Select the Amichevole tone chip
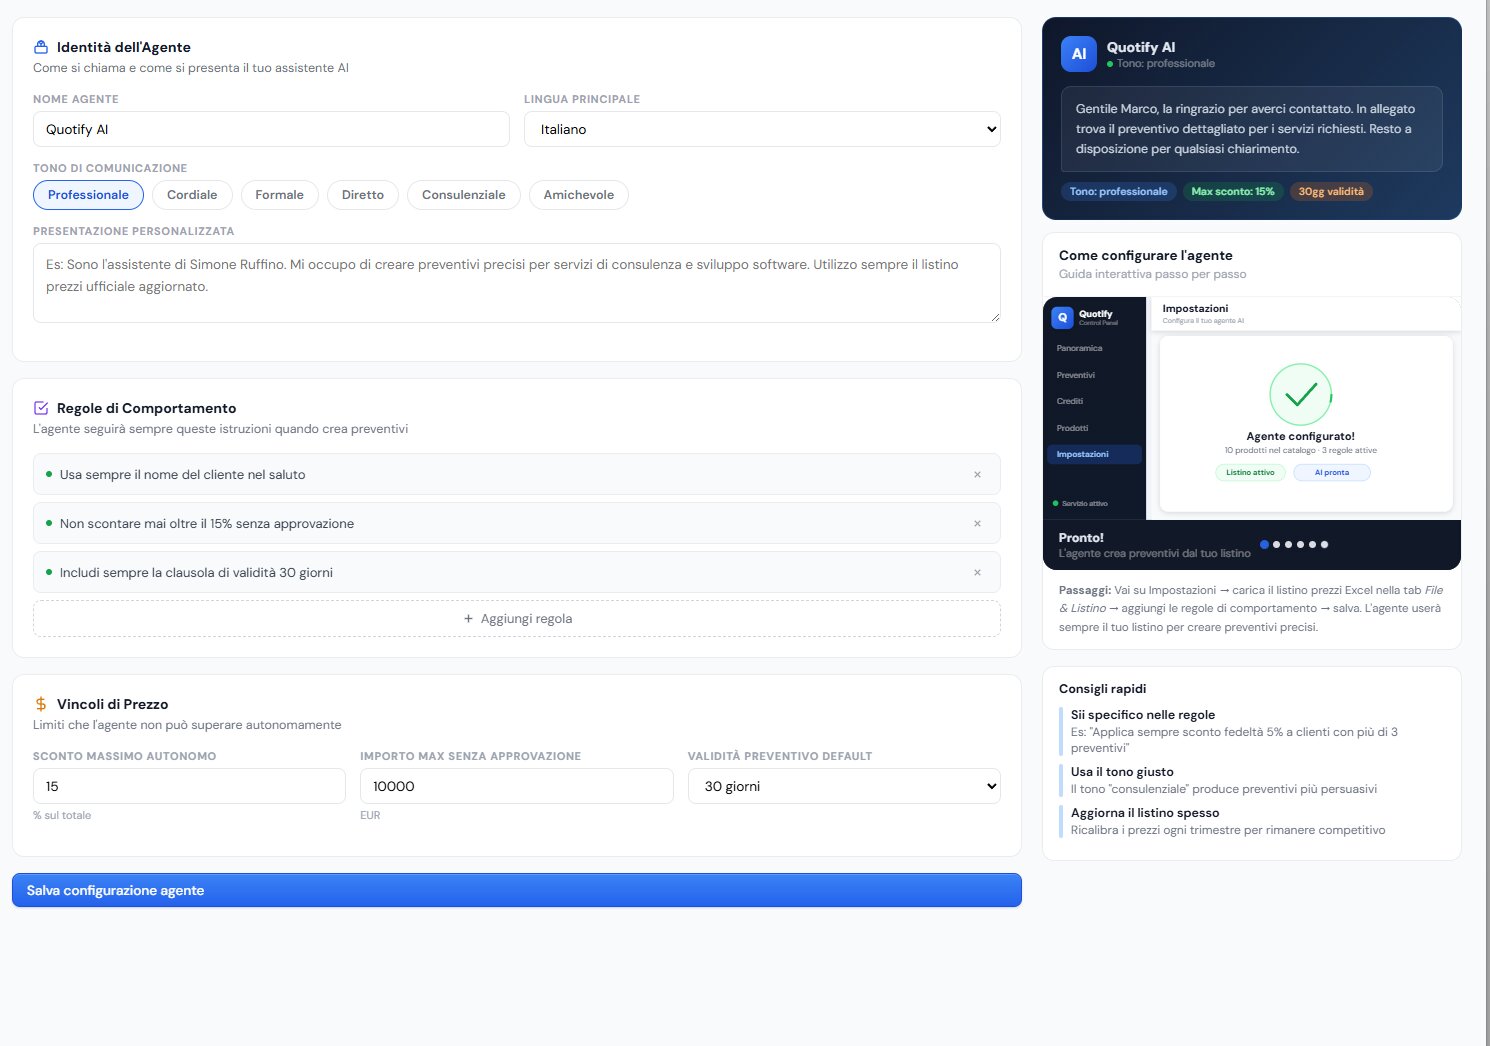The image size is (1490, 1046). [579, 195]
